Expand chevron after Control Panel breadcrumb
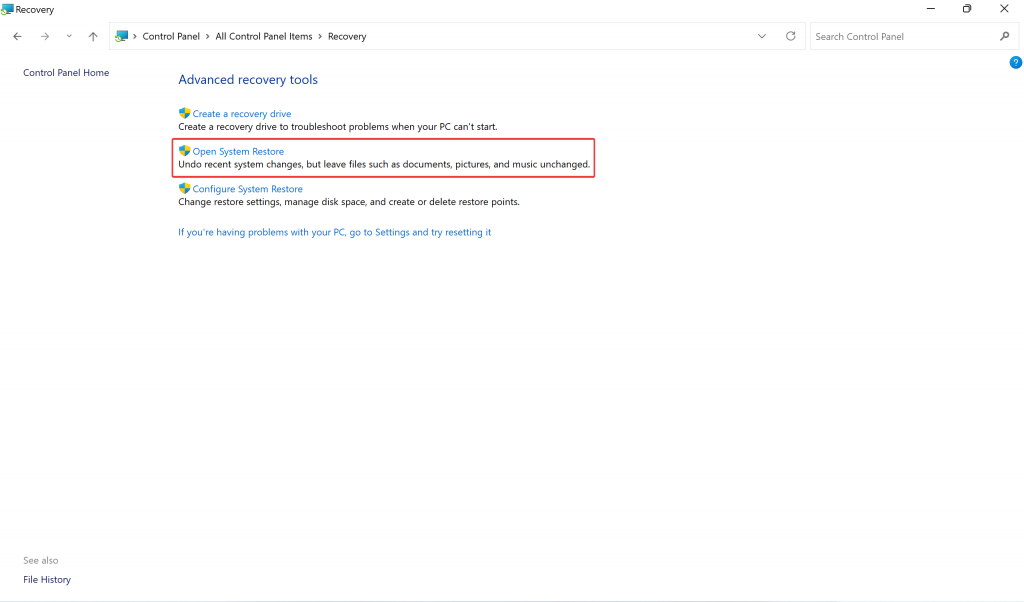Screen dimensions: 1024x602 208,37
